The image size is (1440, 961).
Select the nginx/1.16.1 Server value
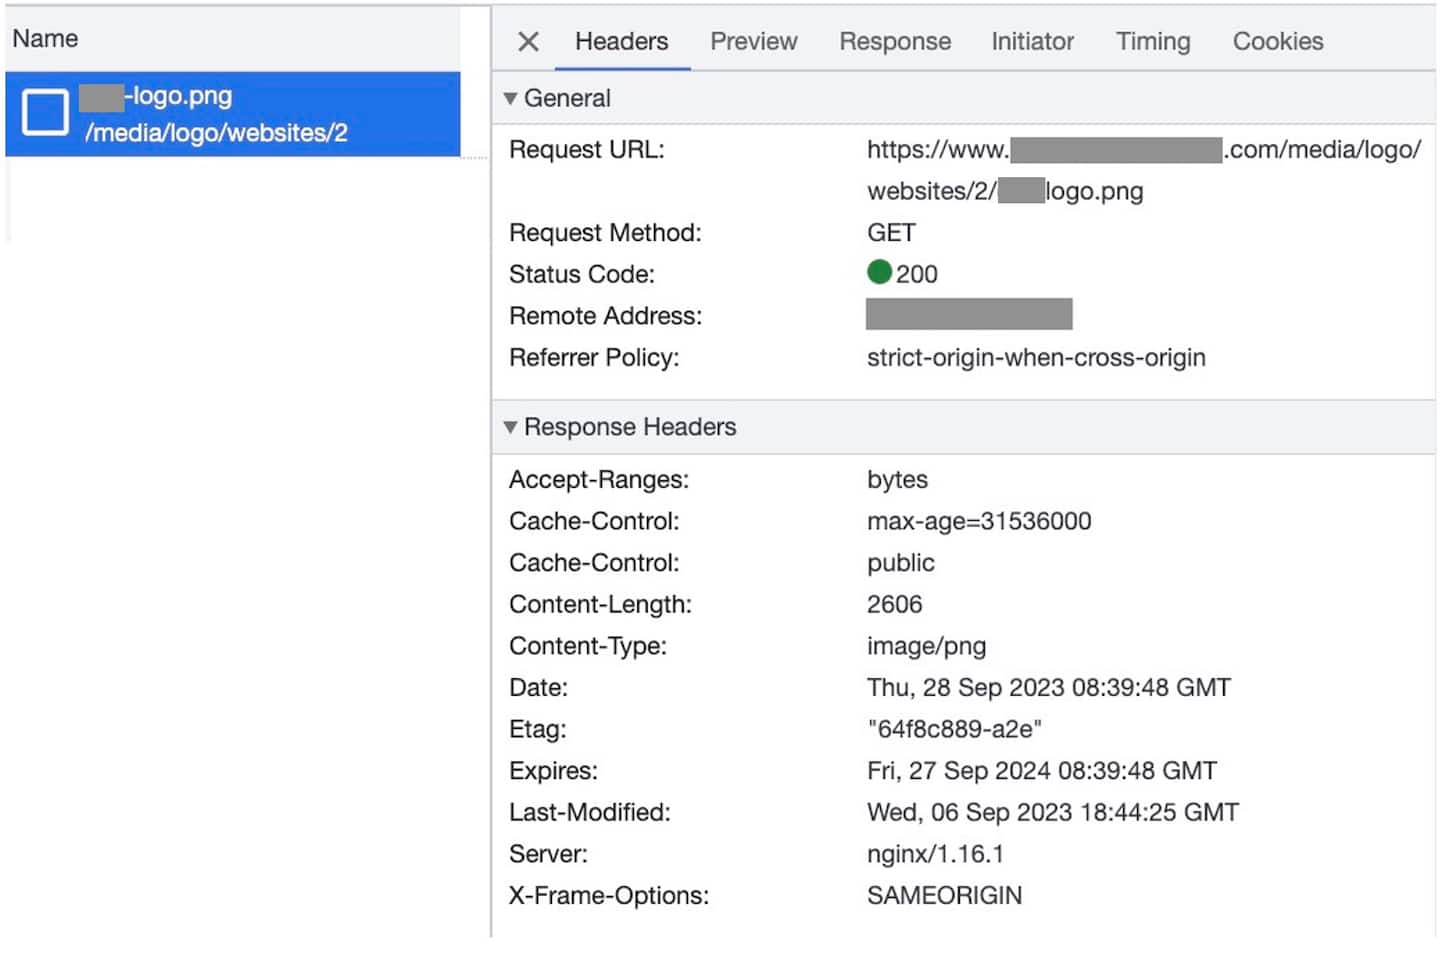934,854
